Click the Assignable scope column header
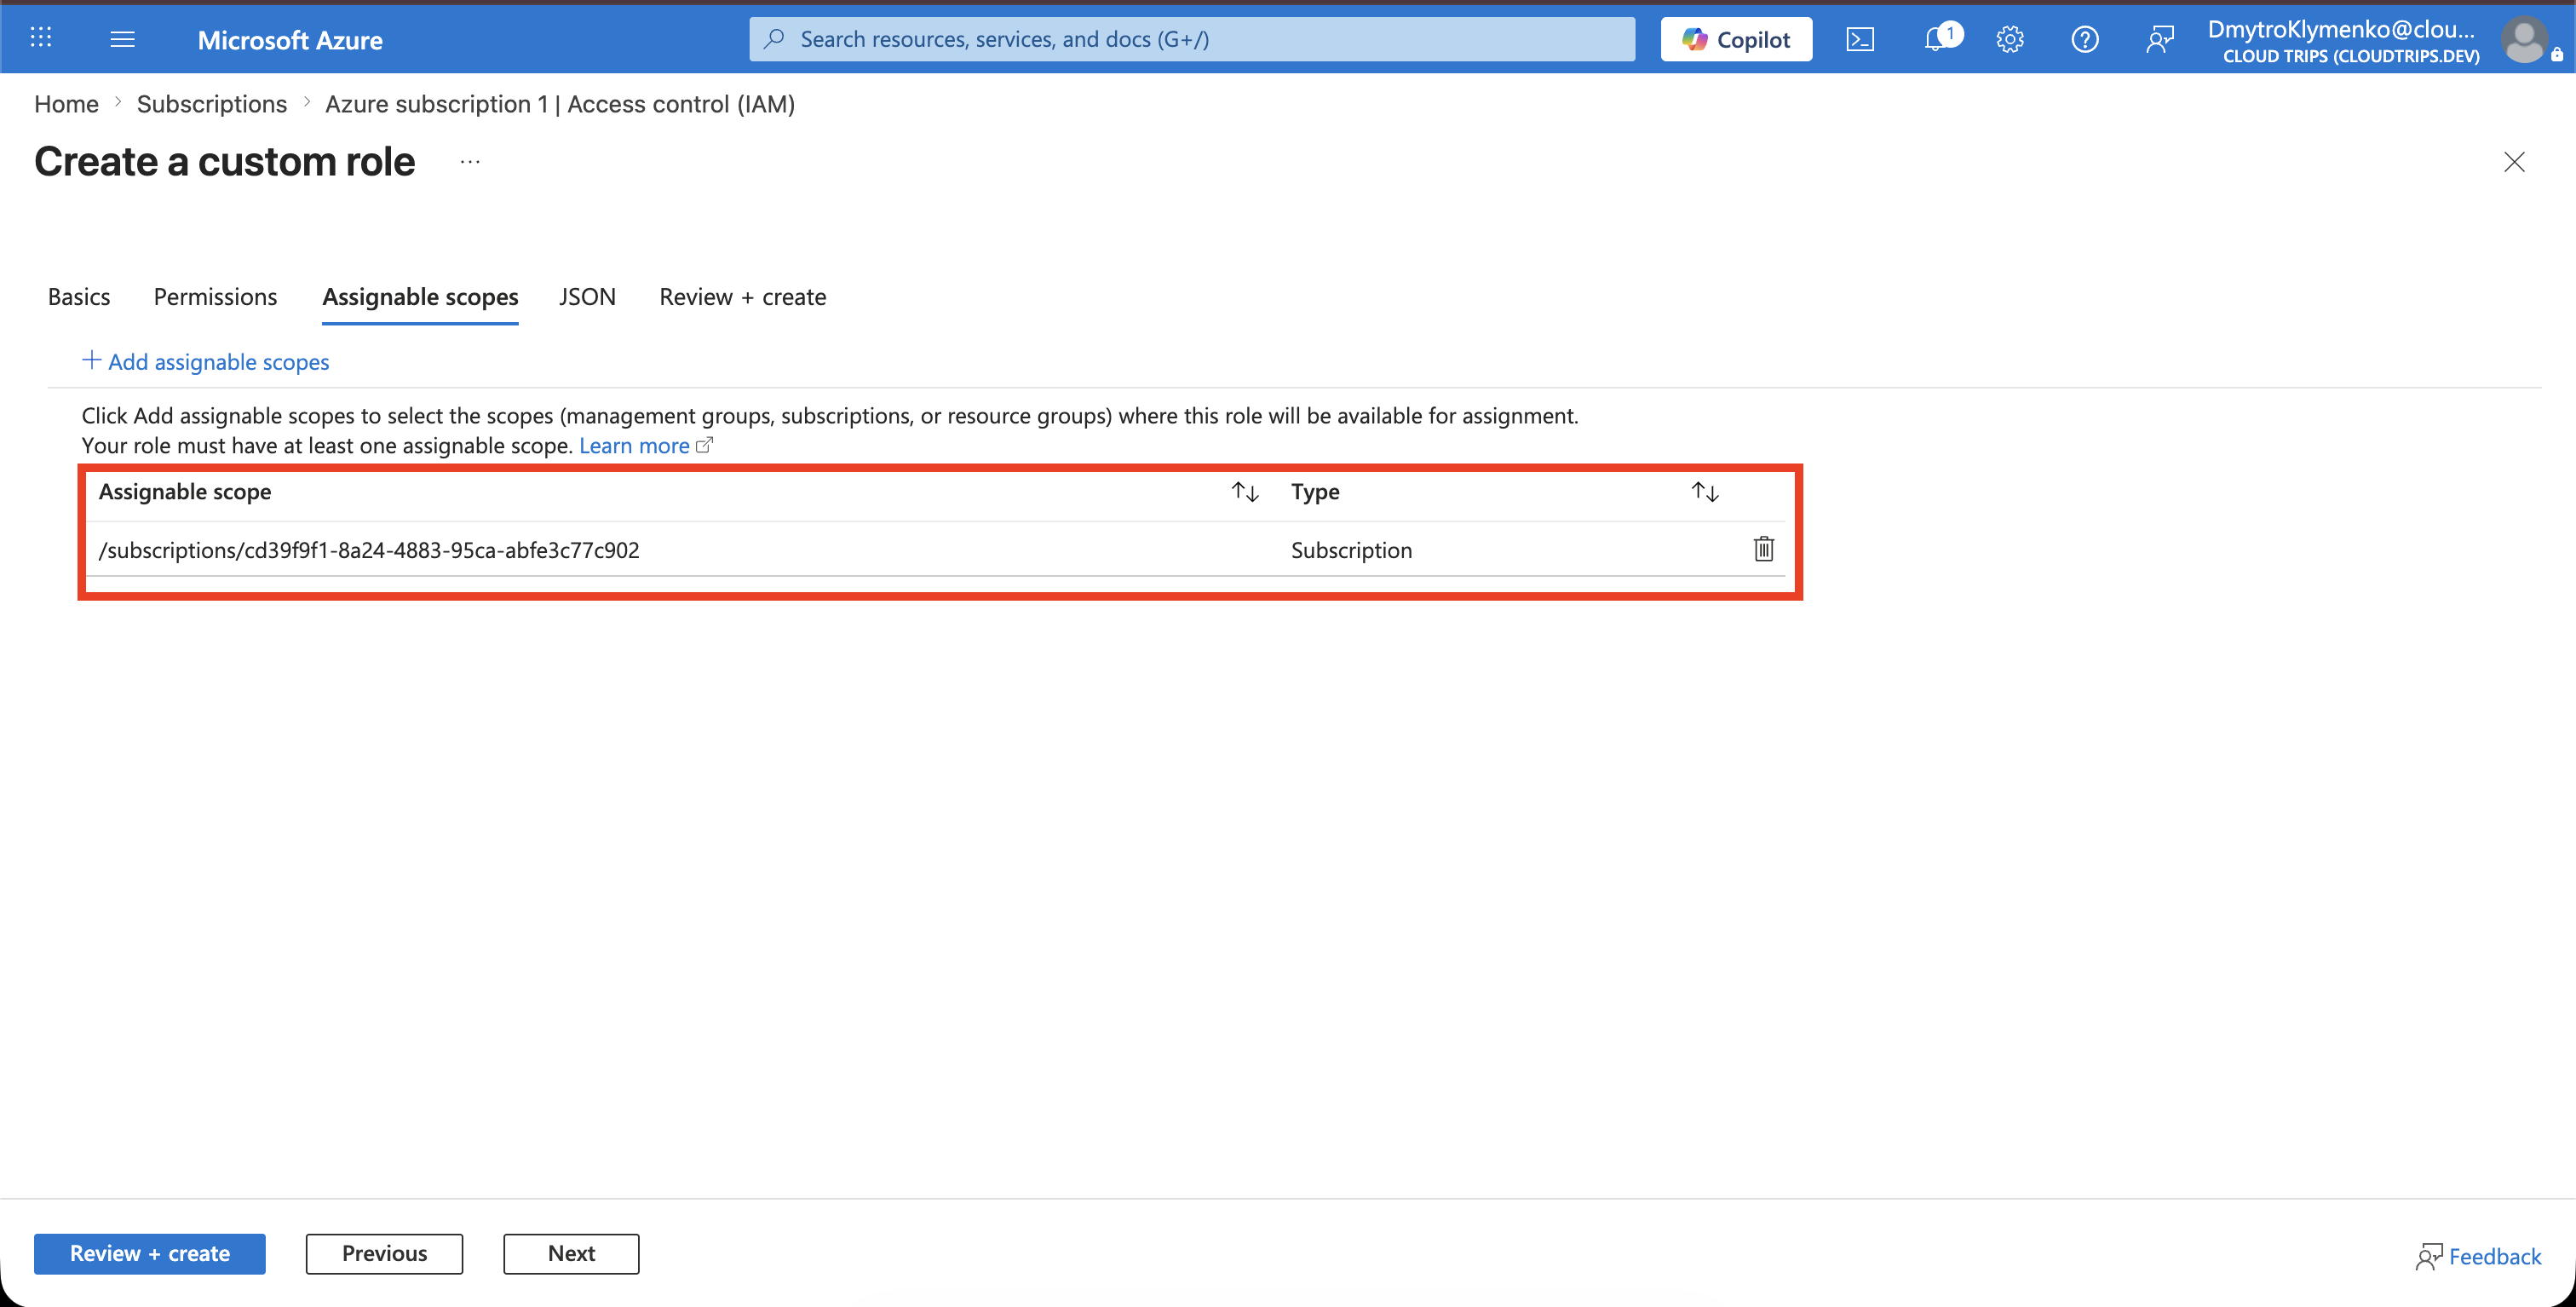Viewport: 2576px width, 1307px height. (x=185, y=492)
